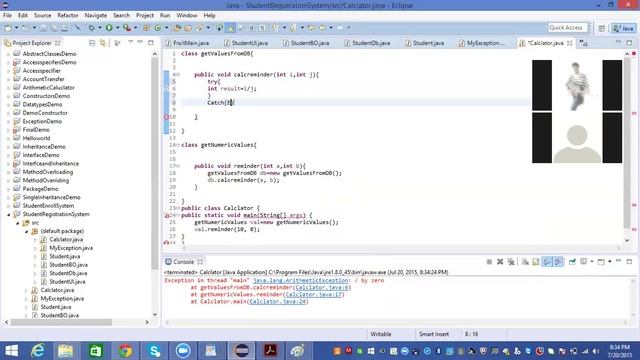
Task: Click the Open Type toolbar icon
Action: click(177, 28)
